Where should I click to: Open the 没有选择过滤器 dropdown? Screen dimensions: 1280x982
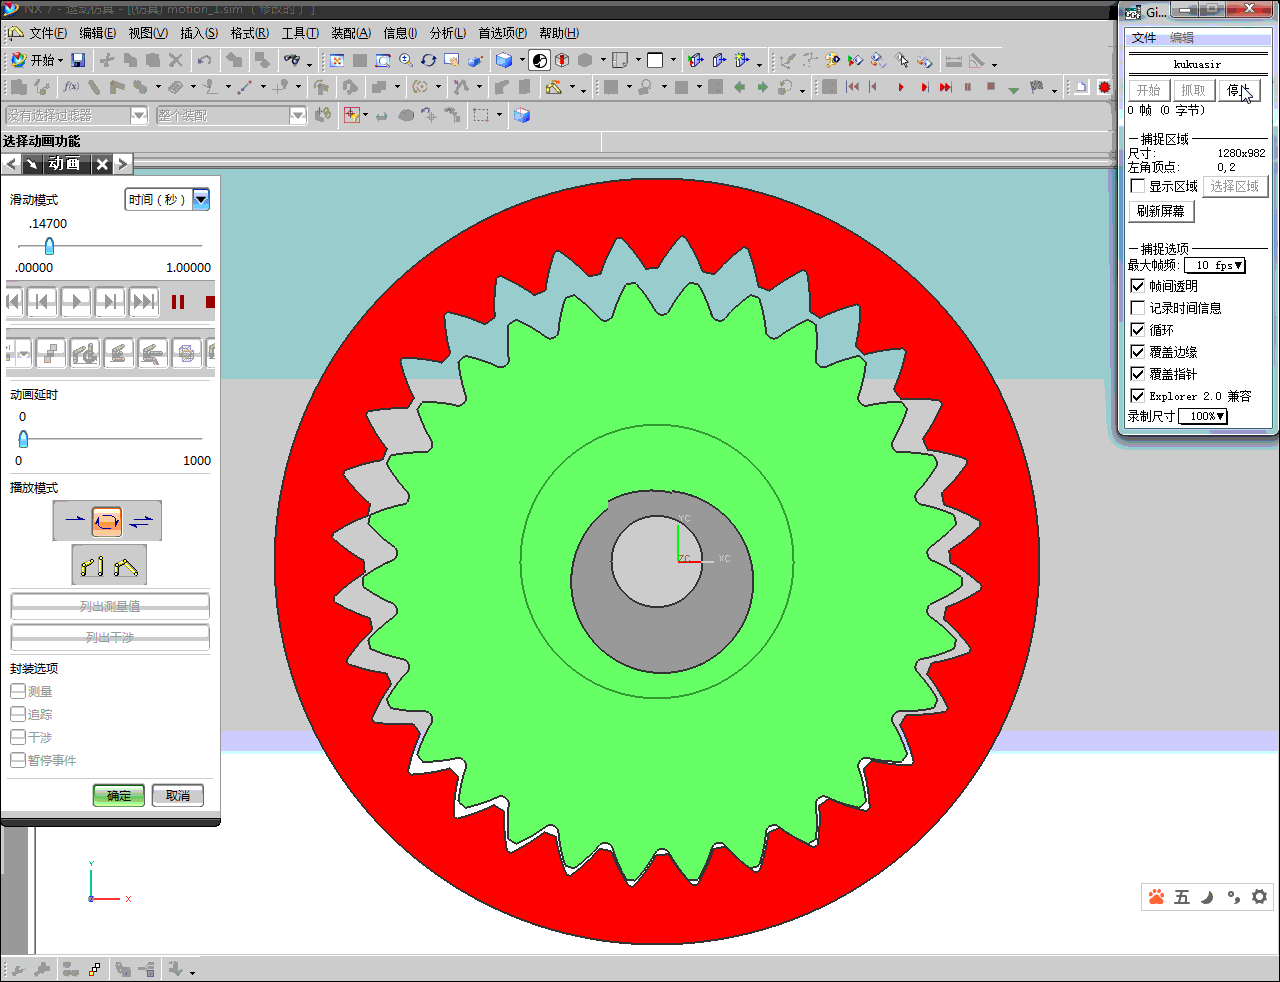[x=139, y=116]
